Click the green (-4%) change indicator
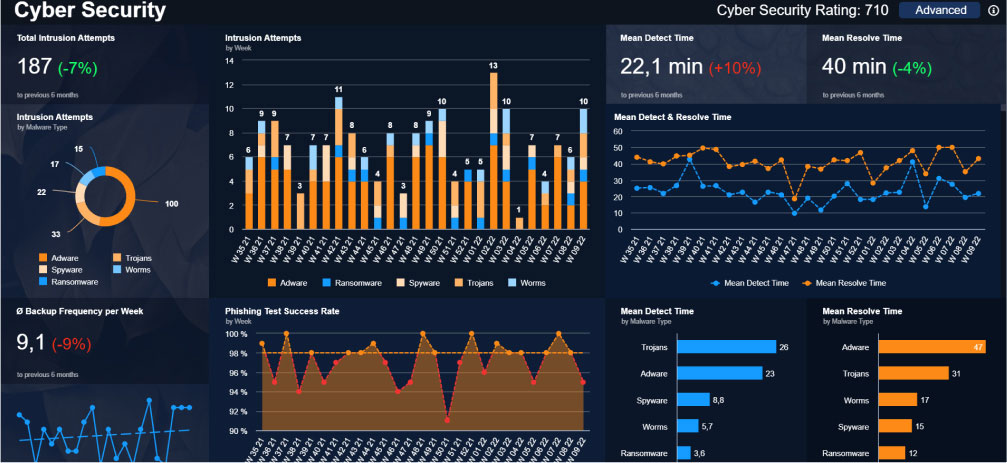Viewport: 1007px width, 463px height. [x=912, y=67]
